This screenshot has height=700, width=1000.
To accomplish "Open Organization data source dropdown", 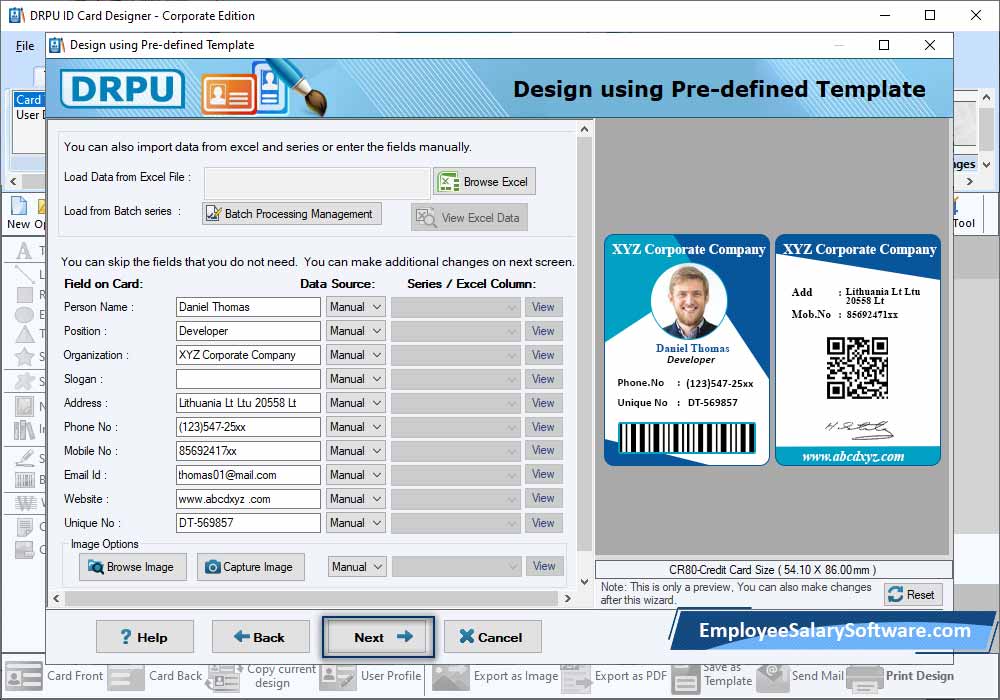I will [x=355, y=355].
